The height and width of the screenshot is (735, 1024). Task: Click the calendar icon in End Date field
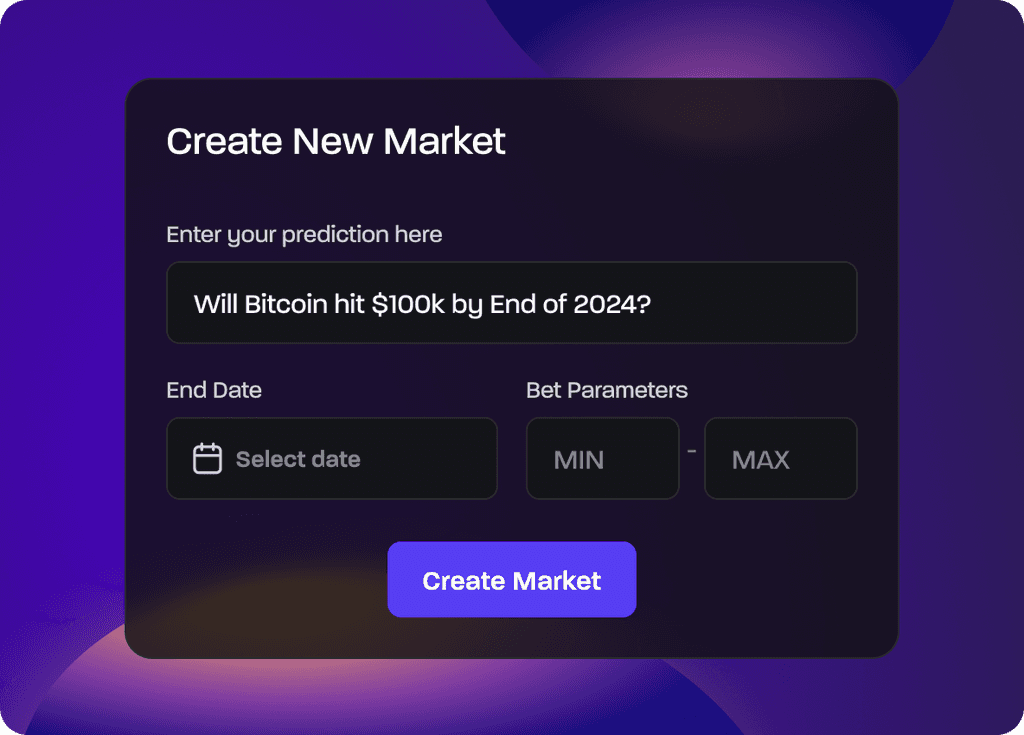click(x=207, y=459)
